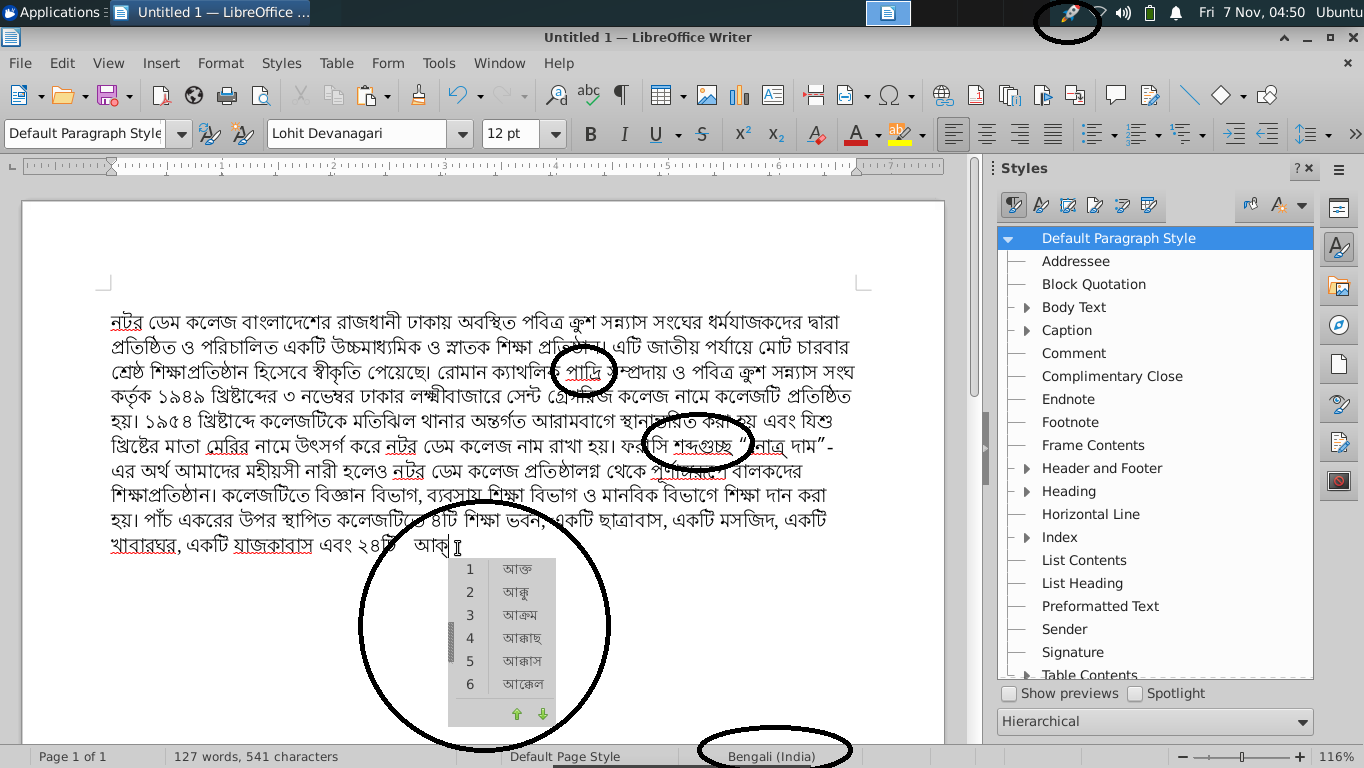The width and height of the screenshot is (1364, 768).
Task: Click the Save document icon
Action: pyautogui.click(x=107, y=96)
